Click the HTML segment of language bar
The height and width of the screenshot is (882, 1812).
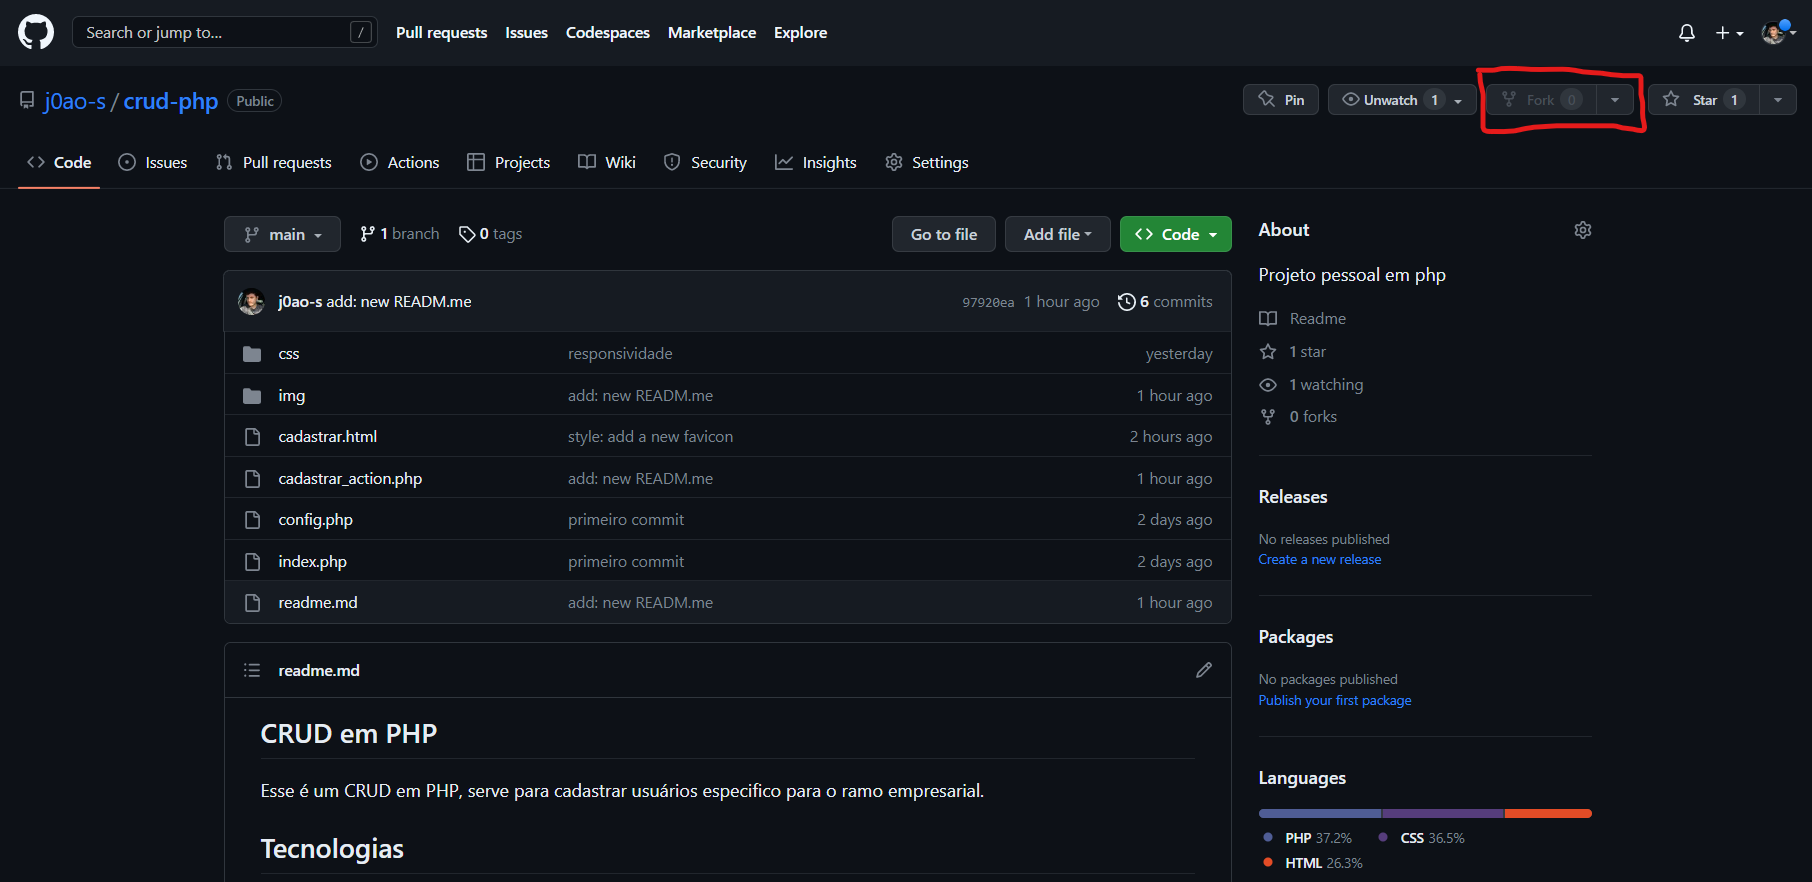point(1548,814)
